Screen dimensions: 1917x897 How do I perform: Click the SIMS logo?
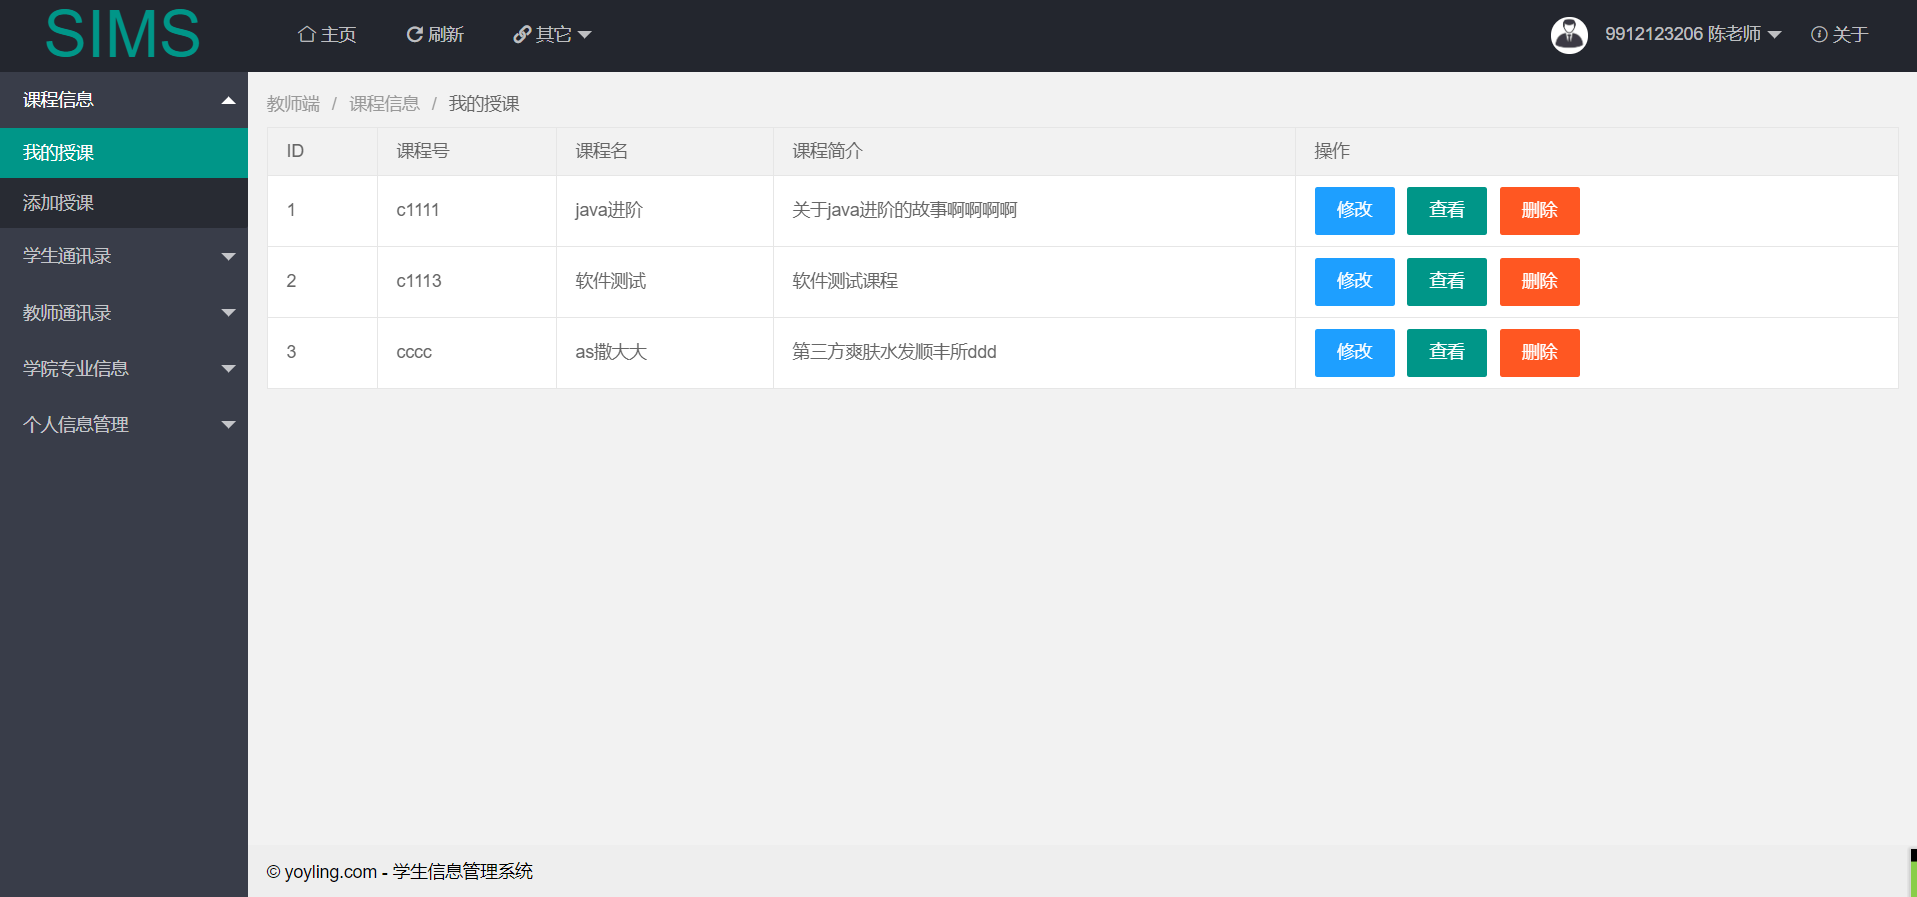[x=123, y=34]
